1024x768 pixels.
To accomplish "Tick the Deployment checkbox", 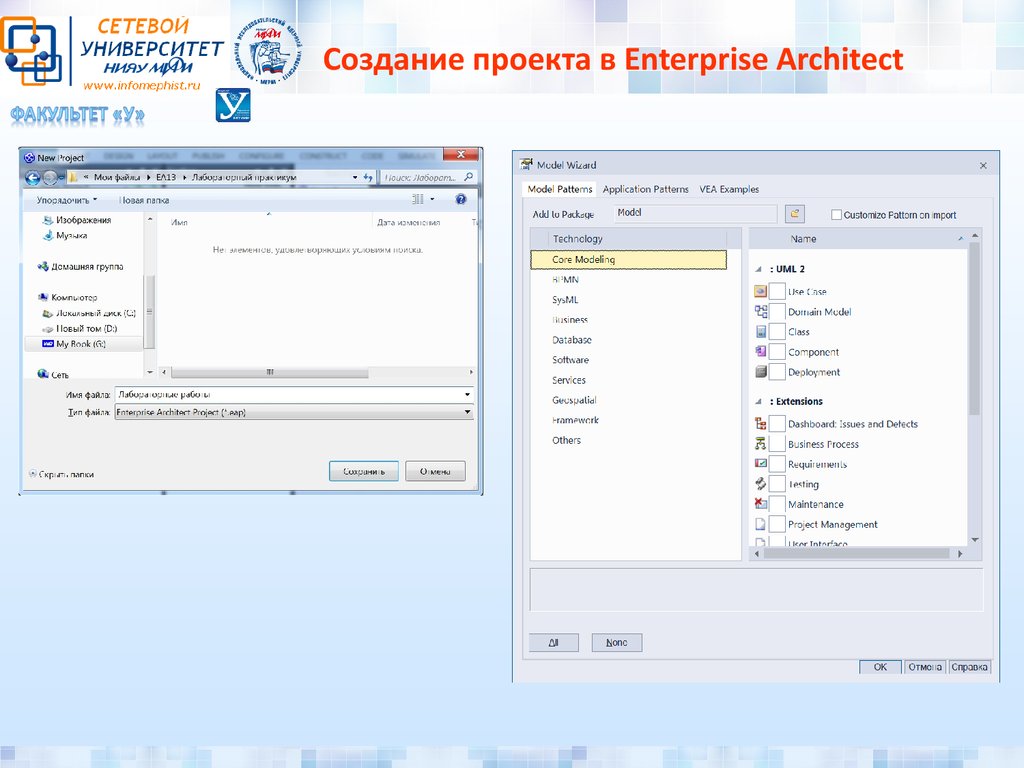I will pos(777,372).
